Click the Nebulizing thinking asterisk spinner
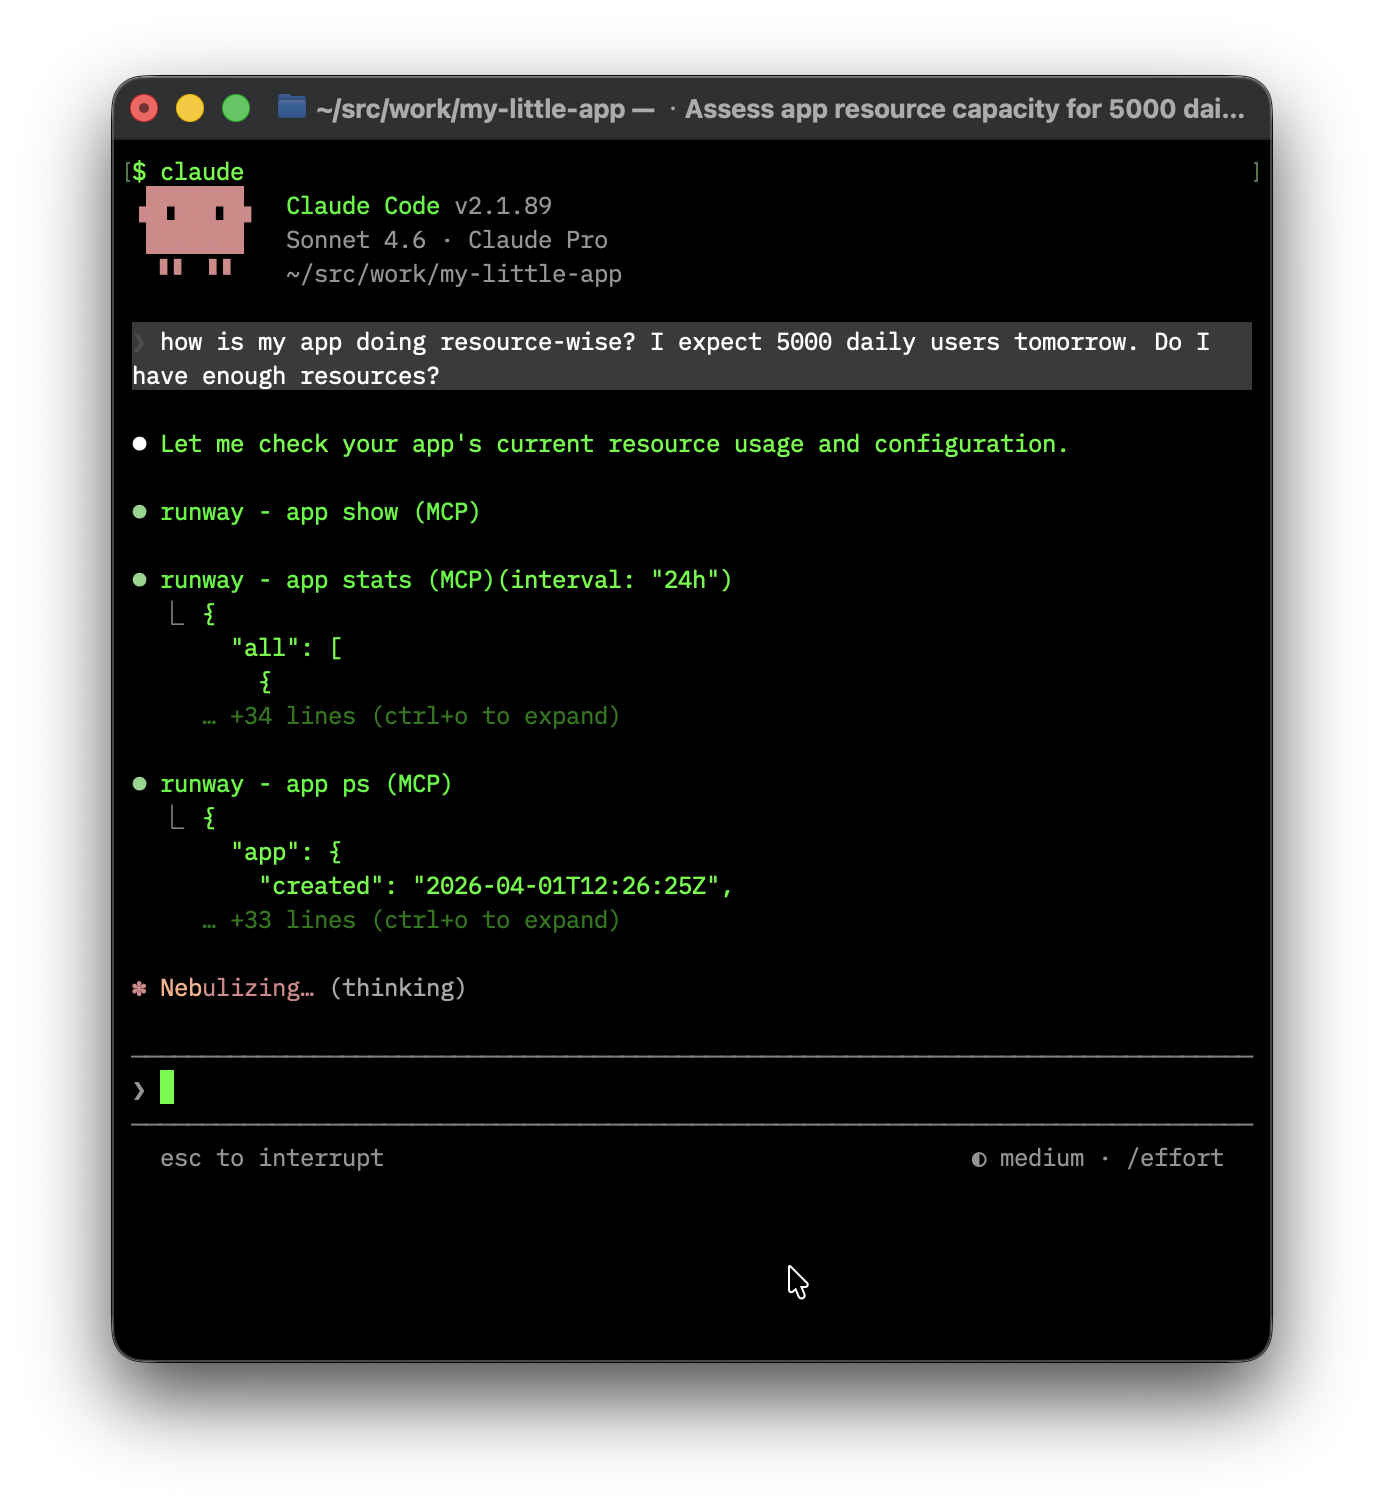 pyautogui.click(x=140, y=988)
